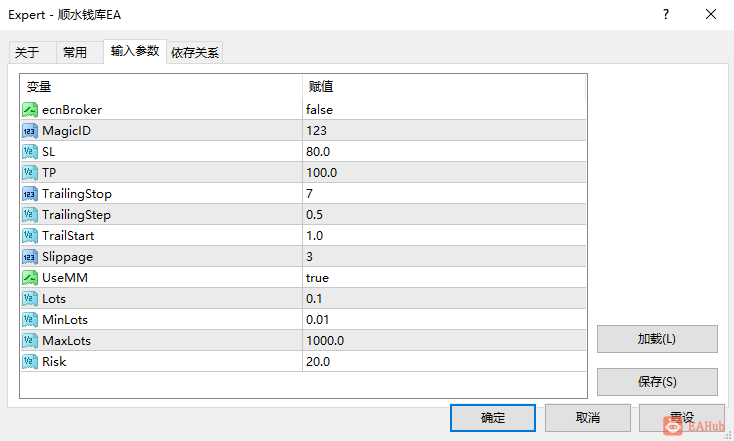Select the Slippage variable name
This screenshot has width=734, height=441.
pos(67,257)
